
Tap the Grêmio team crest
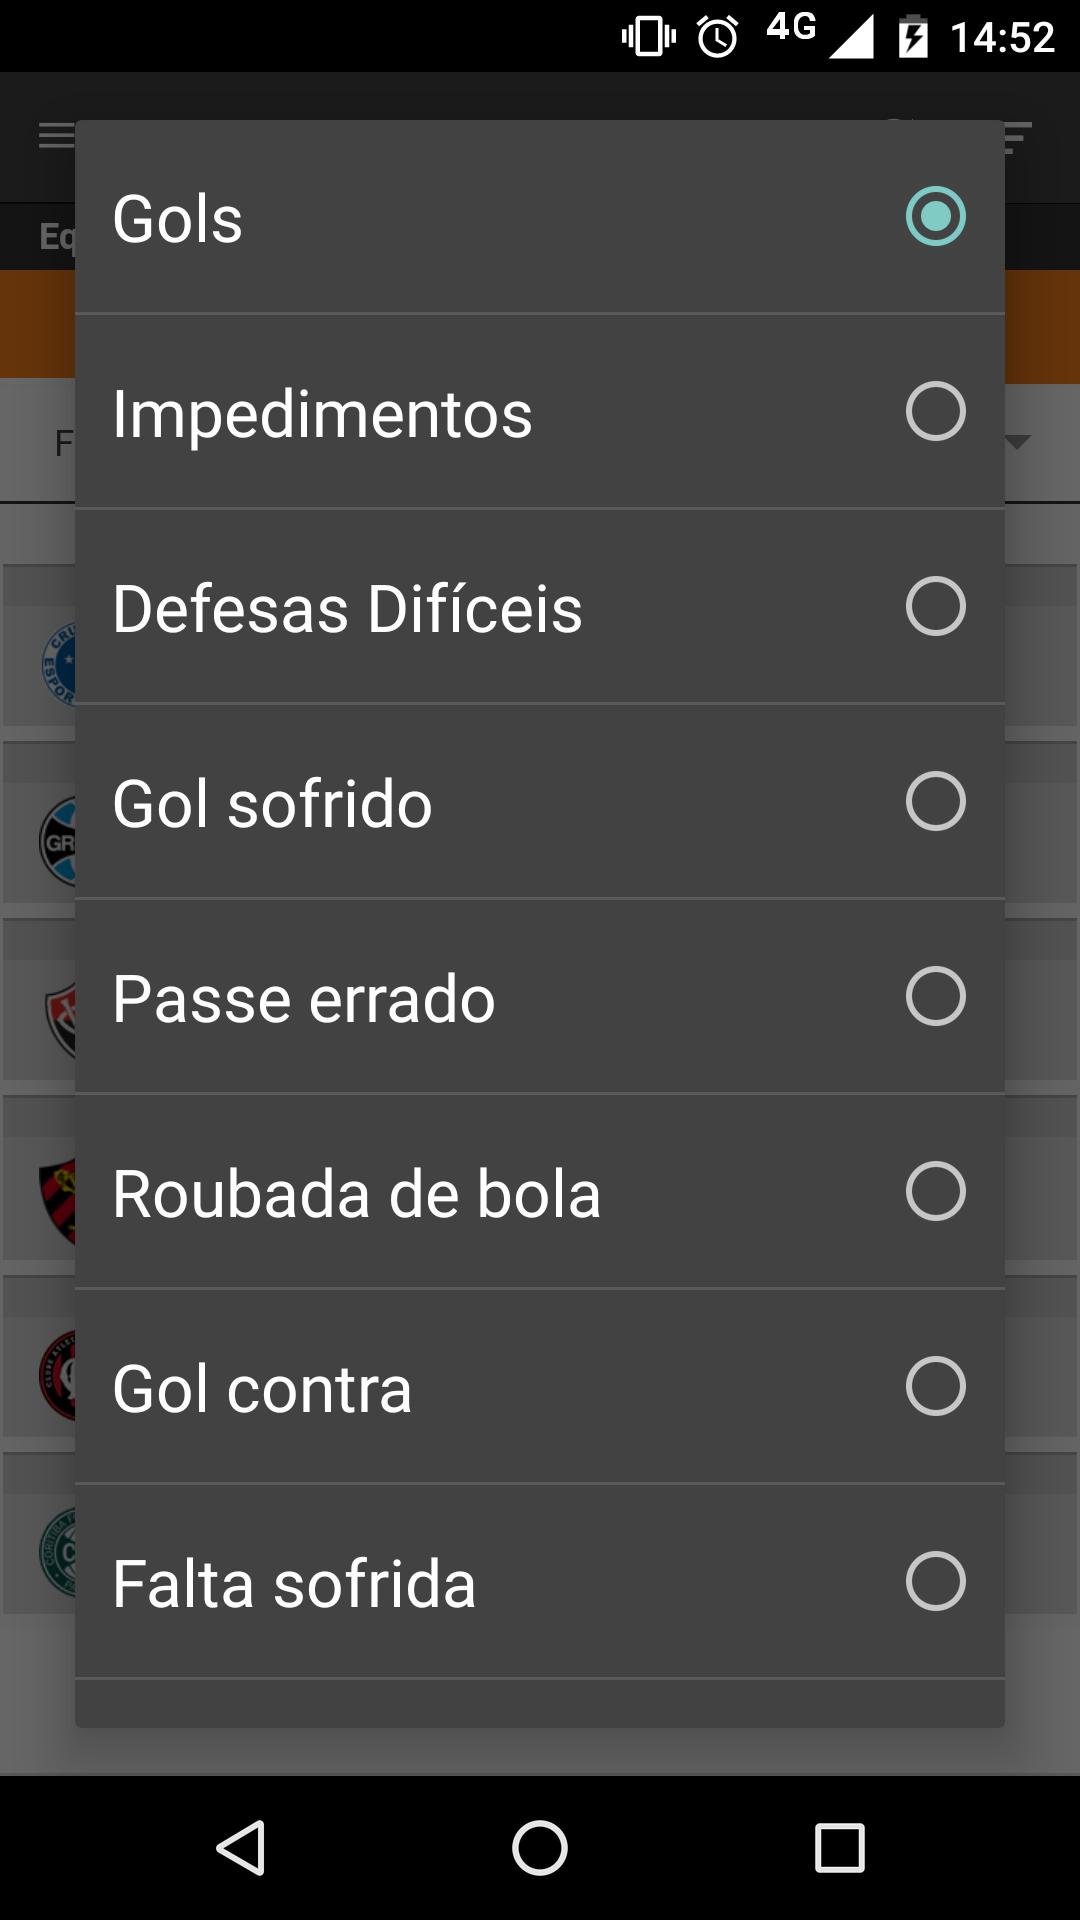57,842
